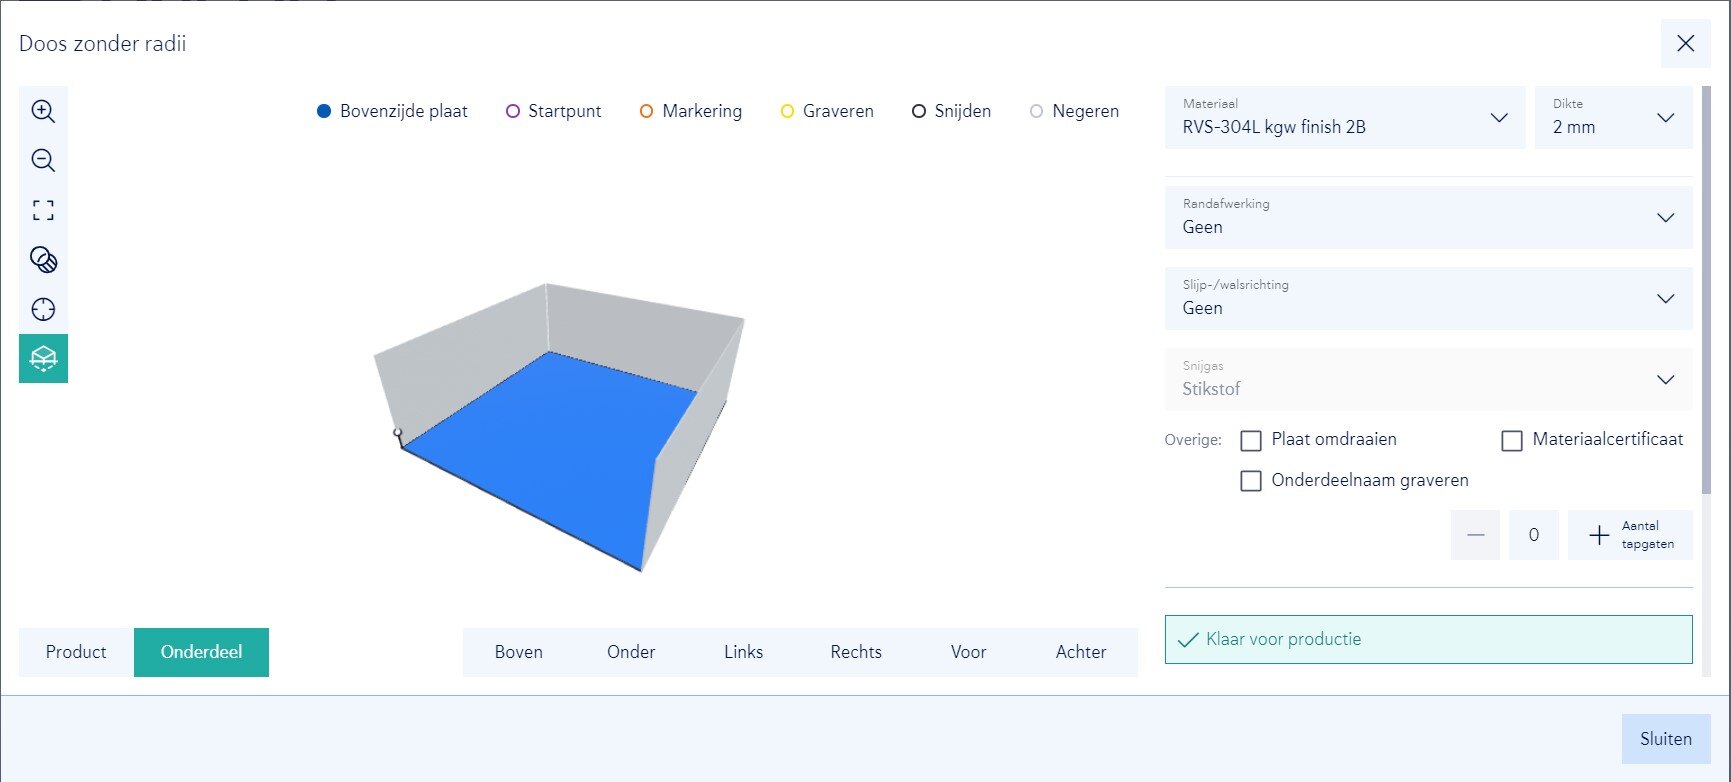1731x782 pixels.
Task: Click the crosshair target icon
Action: 43,309
